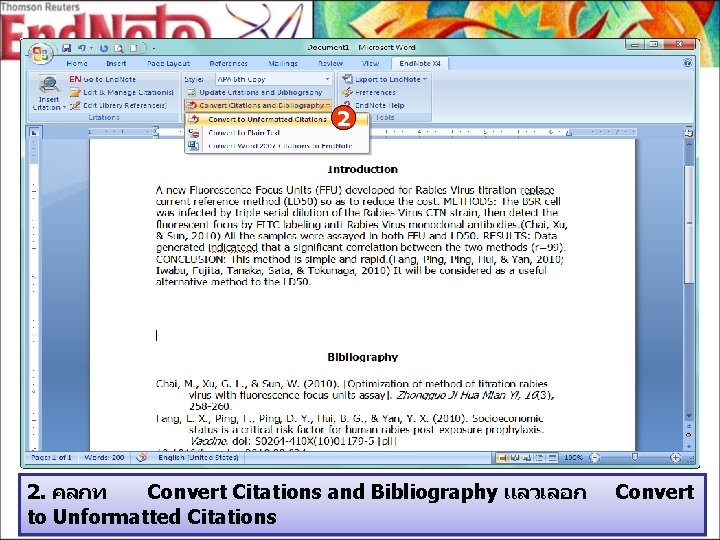Choose Convert Word 2007 Citations to EndNote
The image size is (720, 540).
point(277,146)
